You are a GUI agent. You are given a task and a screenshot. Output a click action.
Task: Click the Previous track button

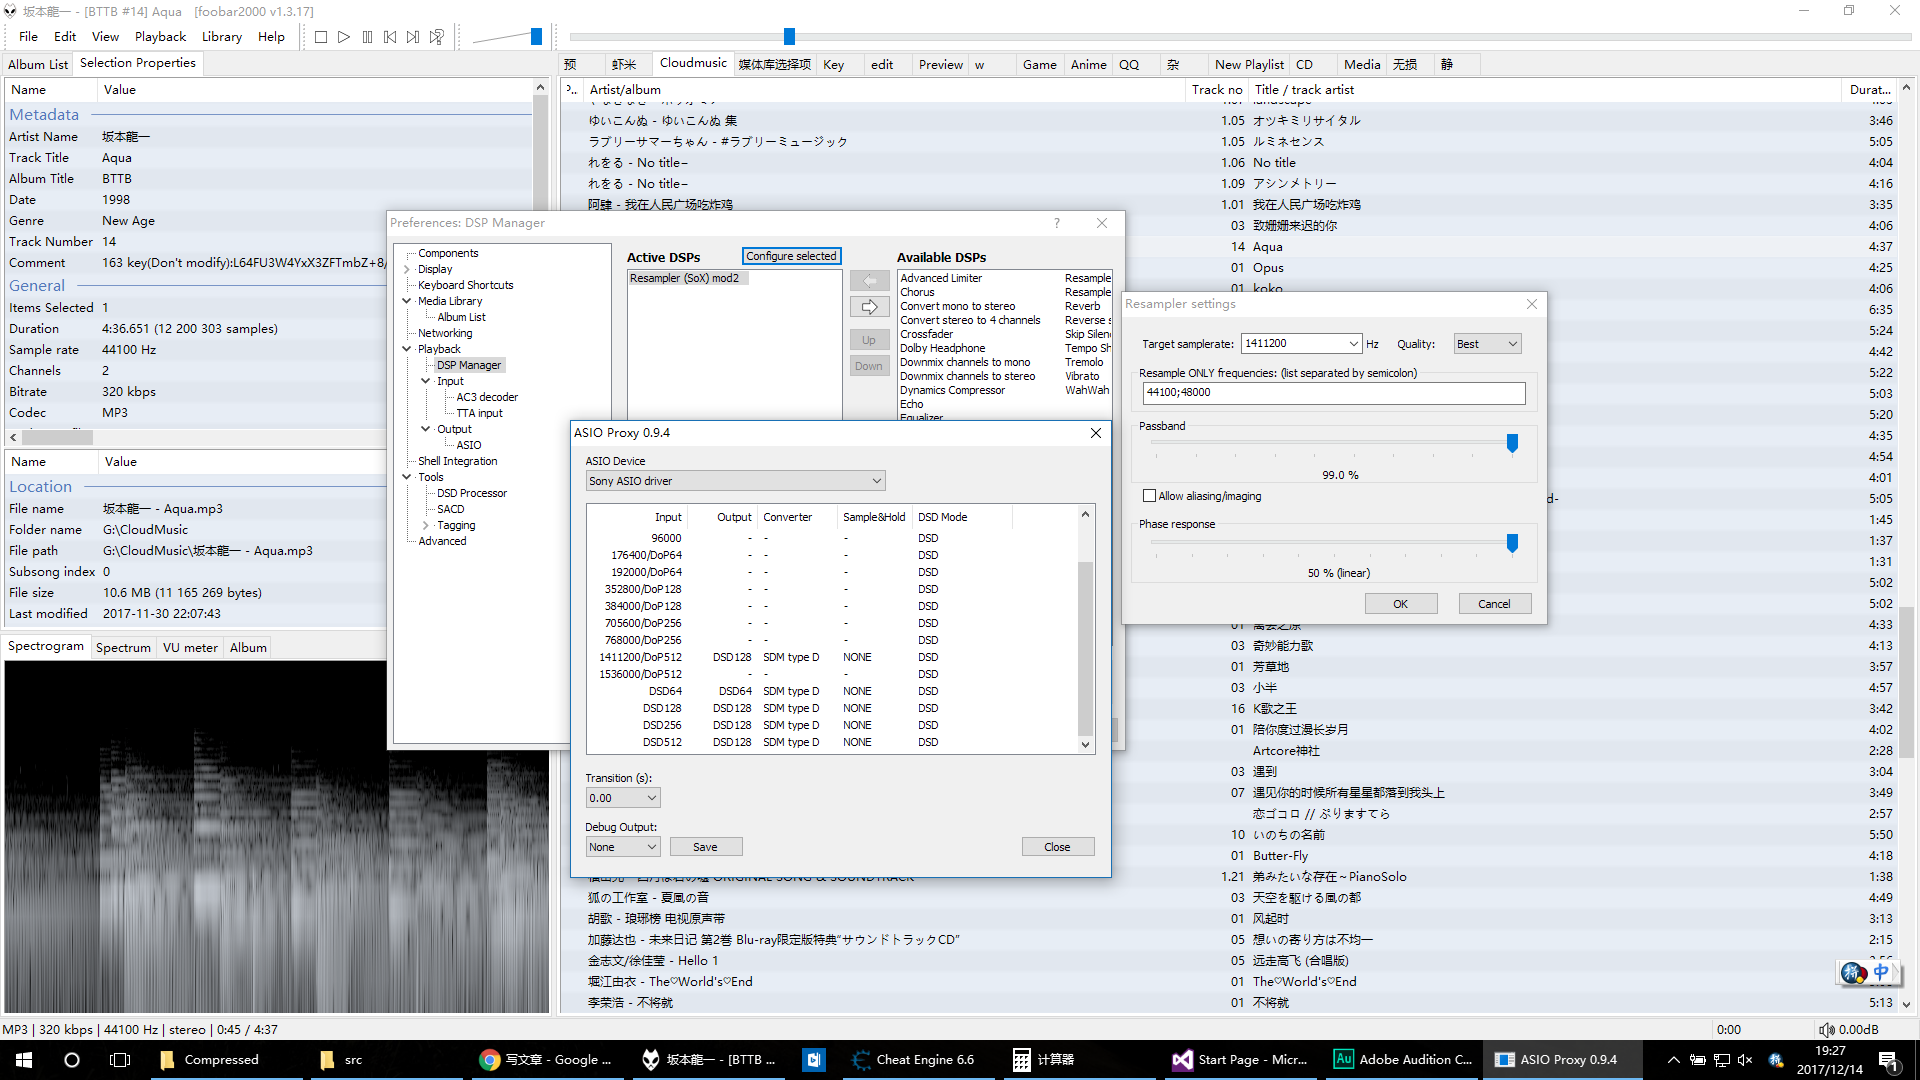tap(390, 37)
